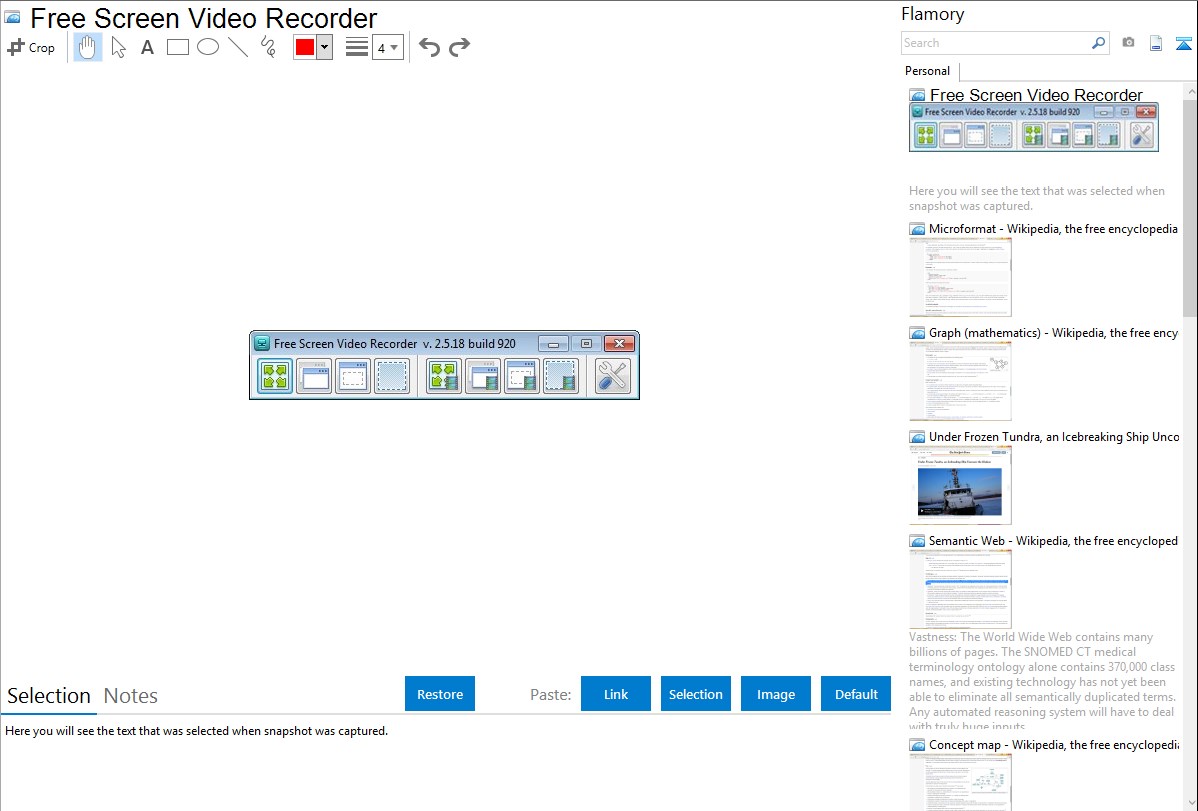Redo the last edit
Image resolution: width=1198 pixels, height=811 pixels.
[x=459, y=47]
